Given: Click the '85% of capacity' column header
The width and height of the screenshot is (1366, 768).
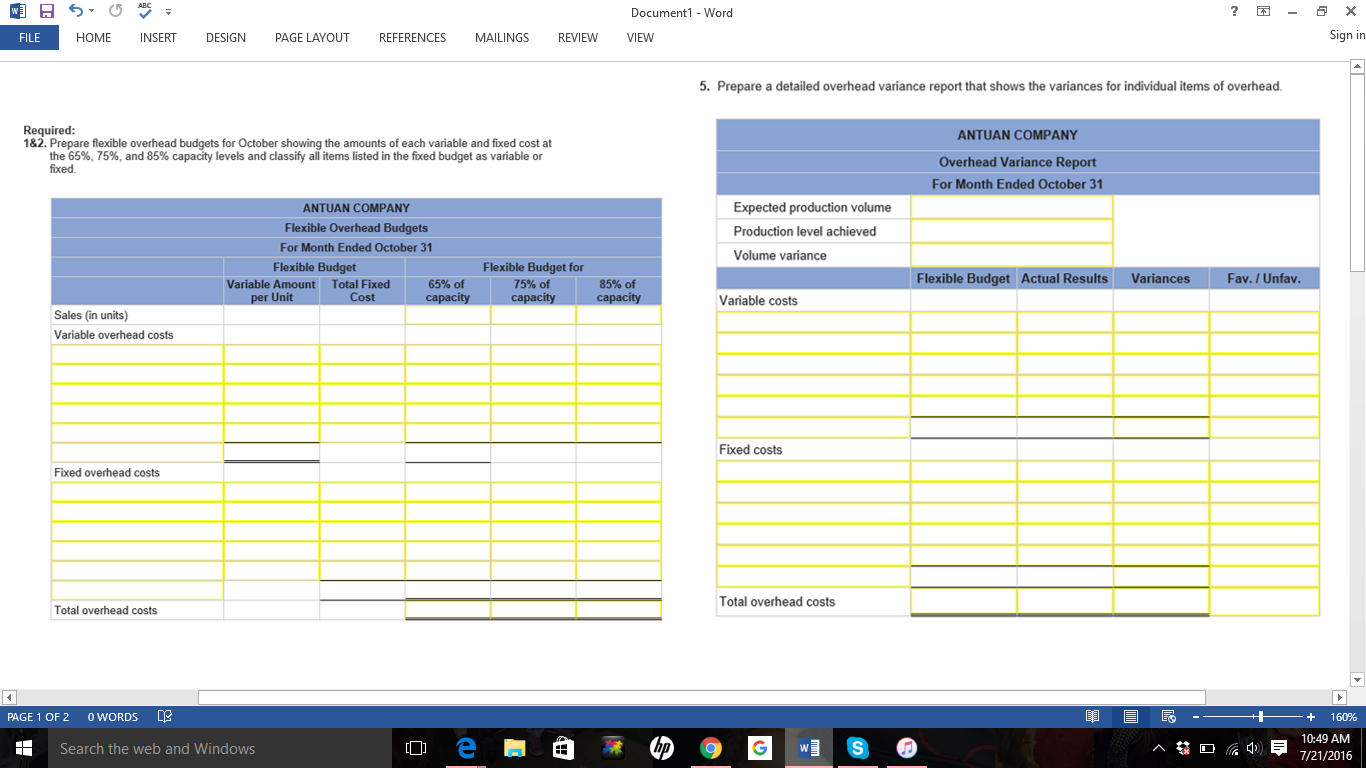Looking at the screenshot, I should pyautogui.click(x=618, y=291).
